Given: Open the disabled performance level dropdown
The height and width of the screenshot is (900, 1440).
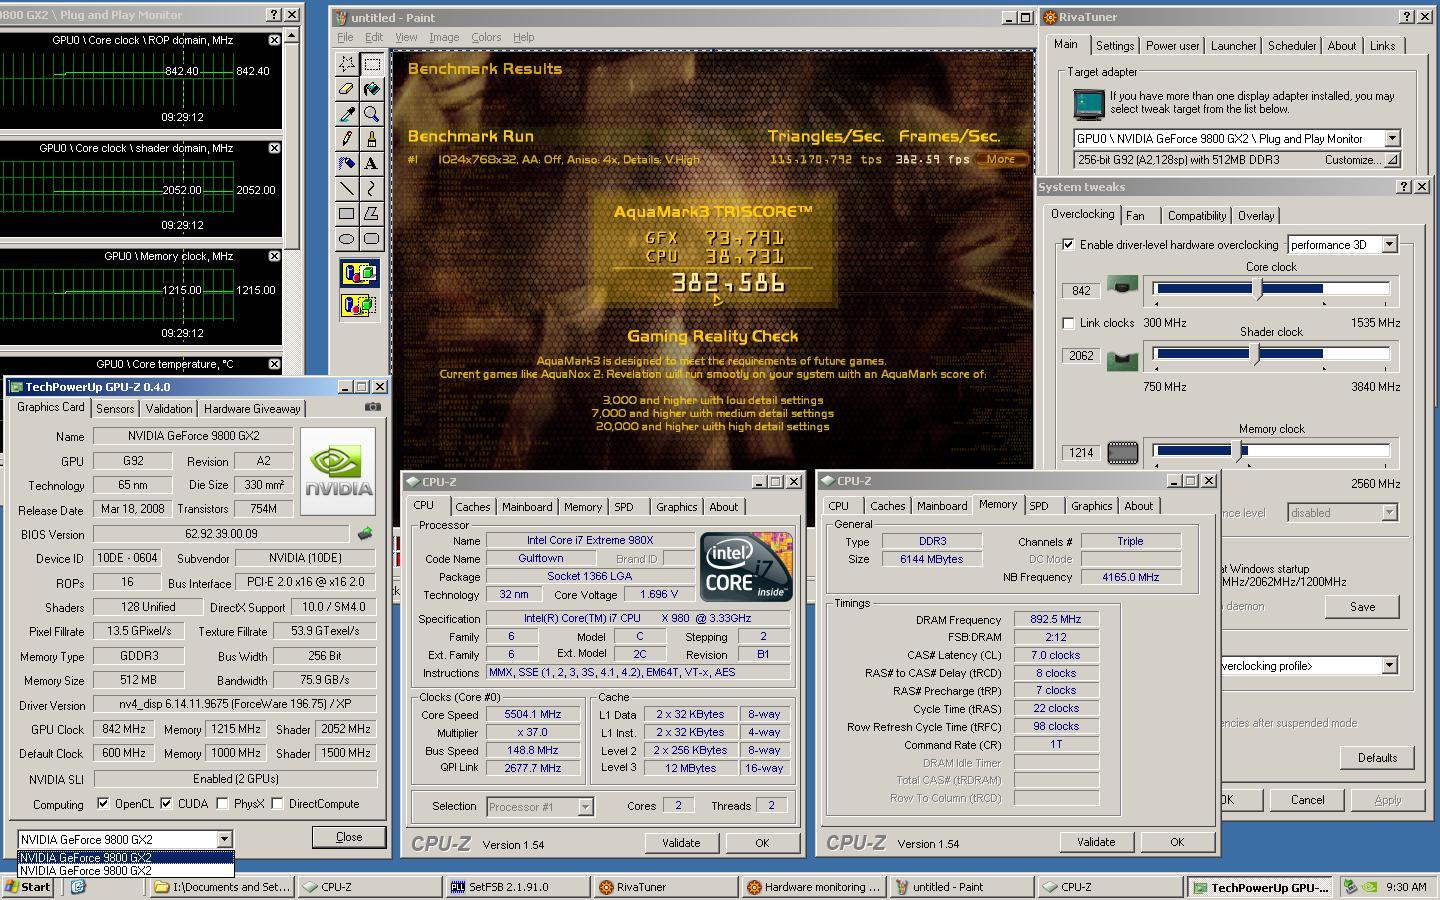Looking at the screenshot, I should point(1389,512).
